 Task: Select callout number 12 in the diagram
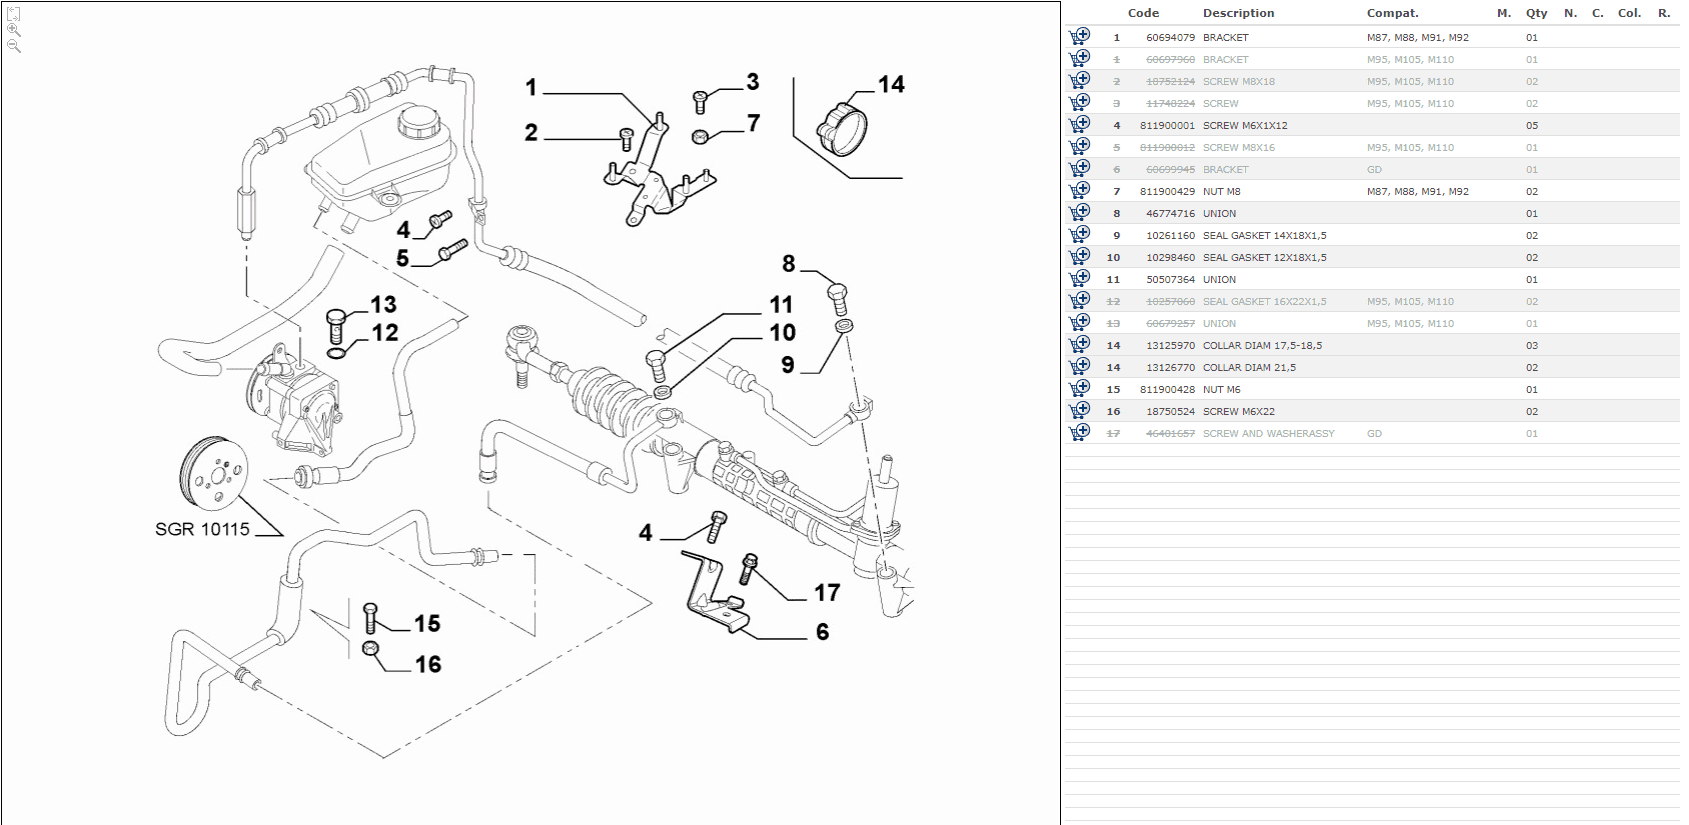point(385,332)
